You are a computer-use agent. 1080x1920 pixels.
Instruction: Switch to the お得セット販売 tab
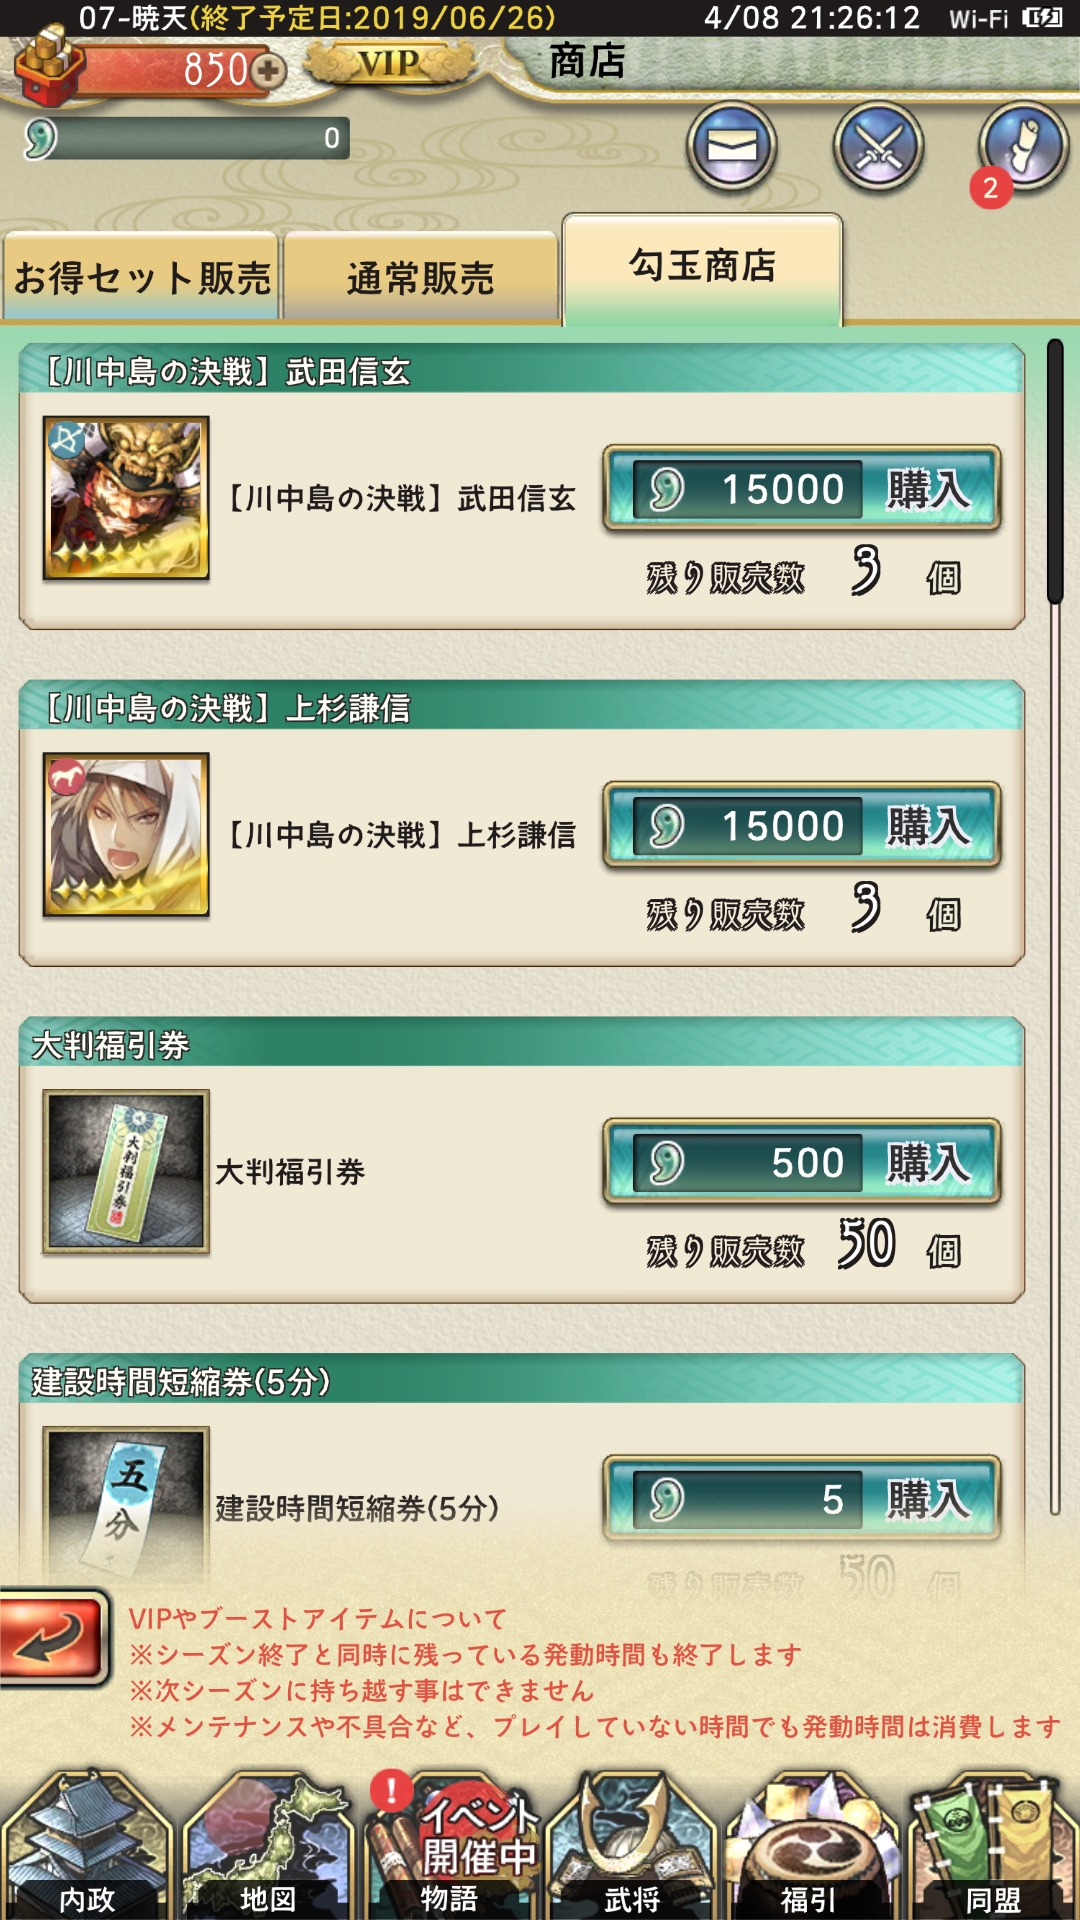point(141,277)
